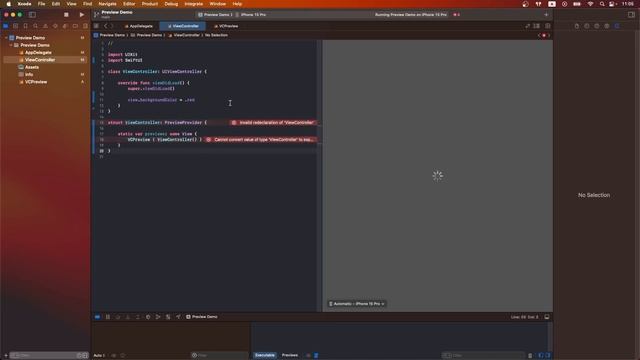
Task: Click the No Selection breadcrumb item
Action: pyautogui.click(x=216, y=35)
